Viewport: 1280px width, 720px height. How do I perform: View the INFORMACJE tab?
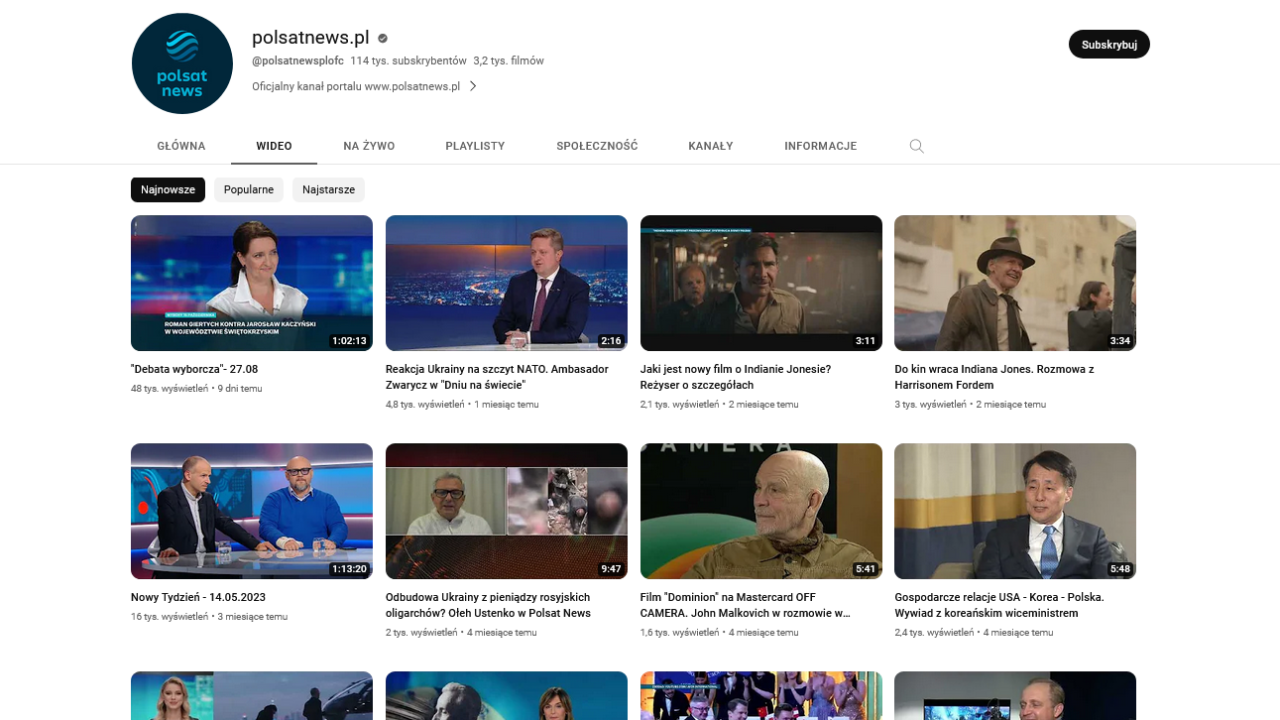820,146
